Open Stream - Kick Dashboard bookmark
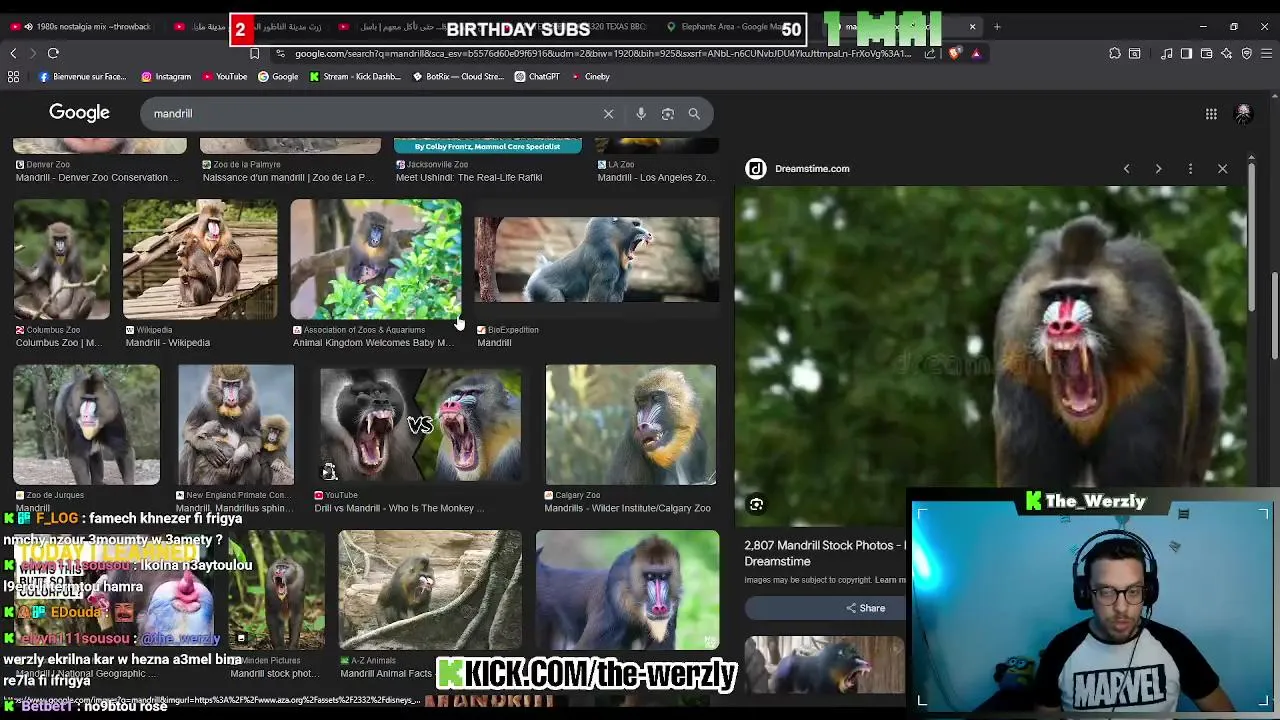 point(355,76)
